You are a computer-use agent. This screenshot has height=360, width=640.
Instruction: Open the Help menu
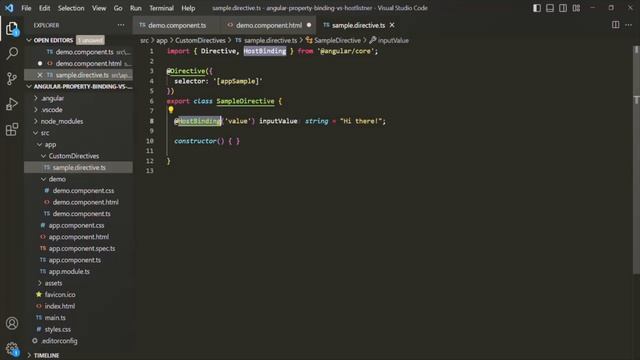point(188,8)
